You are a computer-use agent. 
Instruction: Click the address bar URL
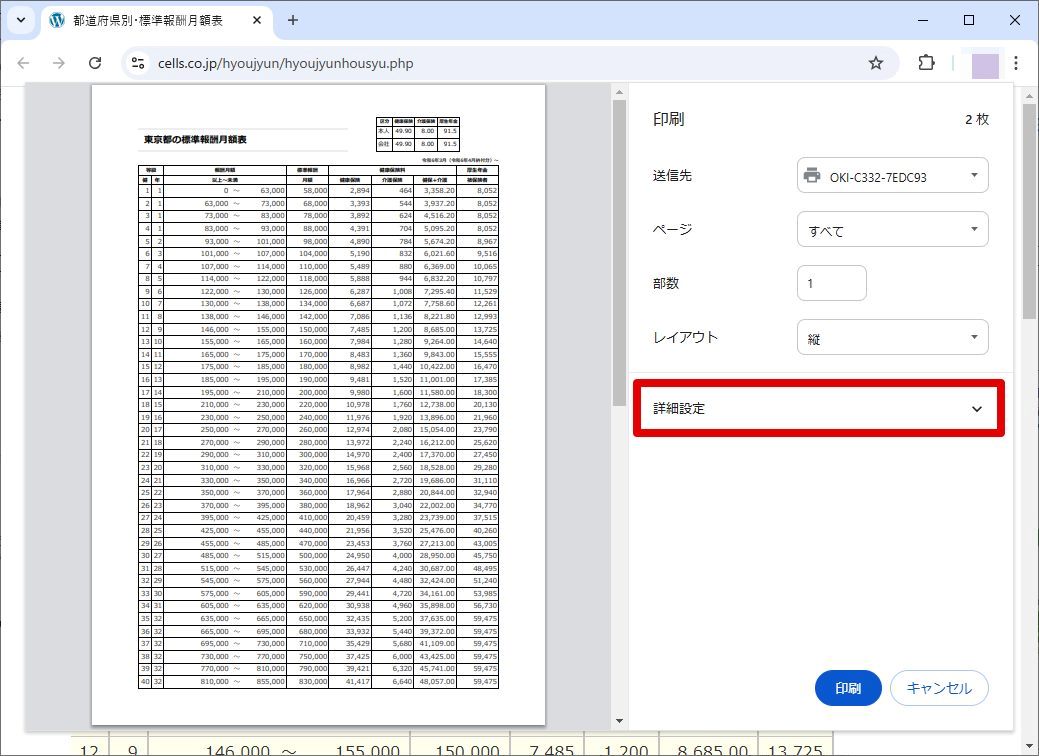tap(286, 64)
